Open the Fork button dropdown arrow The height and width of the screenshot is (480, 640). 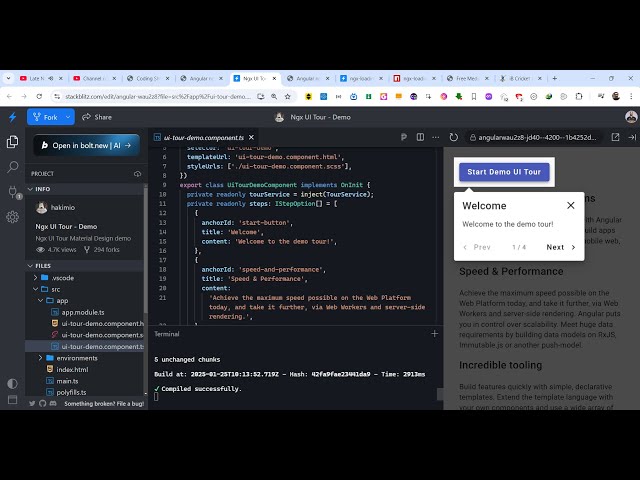[68, 117]
